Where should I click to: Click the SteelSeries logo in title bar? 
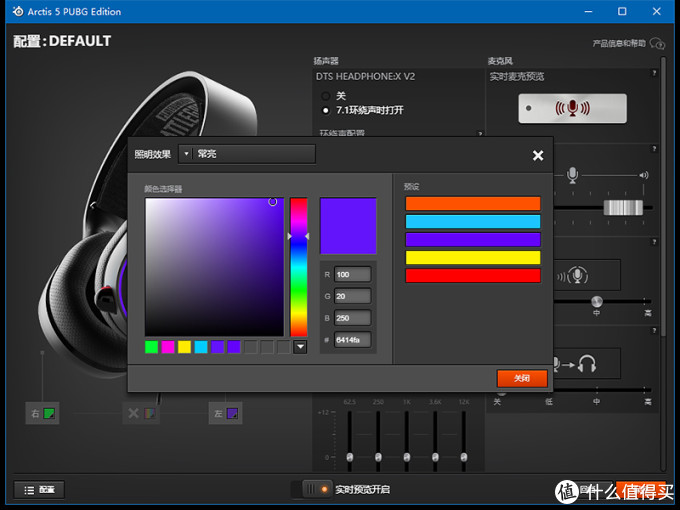(x=18, y=11)
